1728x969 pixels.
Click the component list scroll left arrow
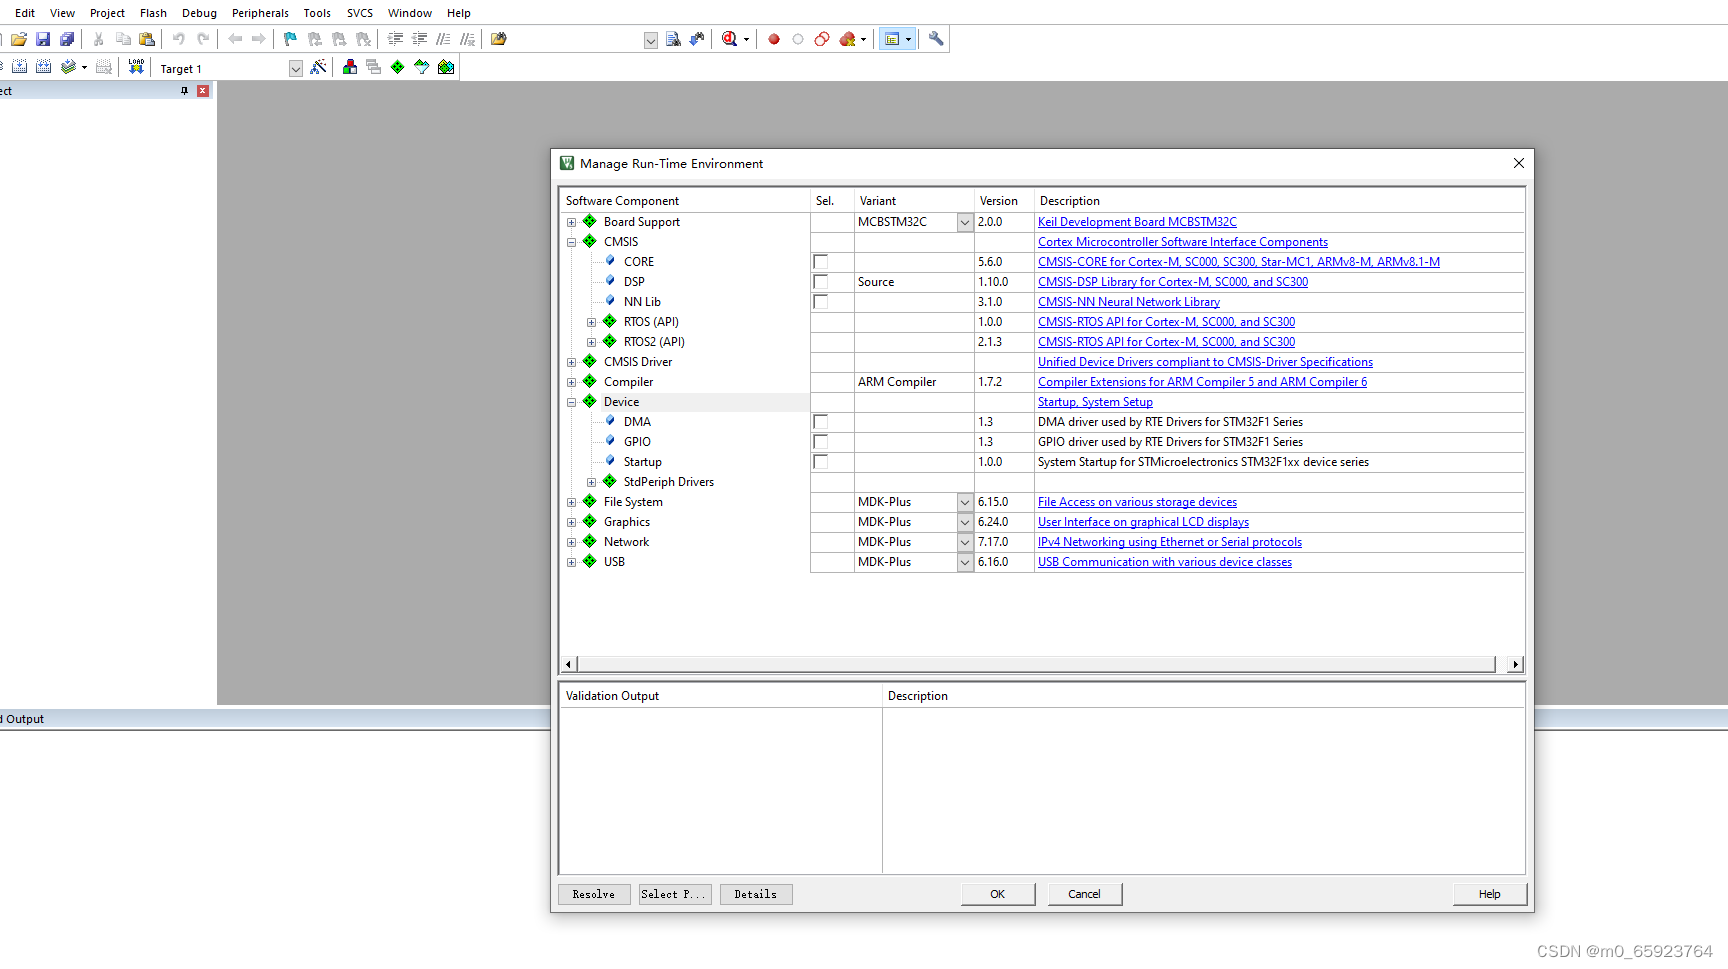tap(569, 664)
